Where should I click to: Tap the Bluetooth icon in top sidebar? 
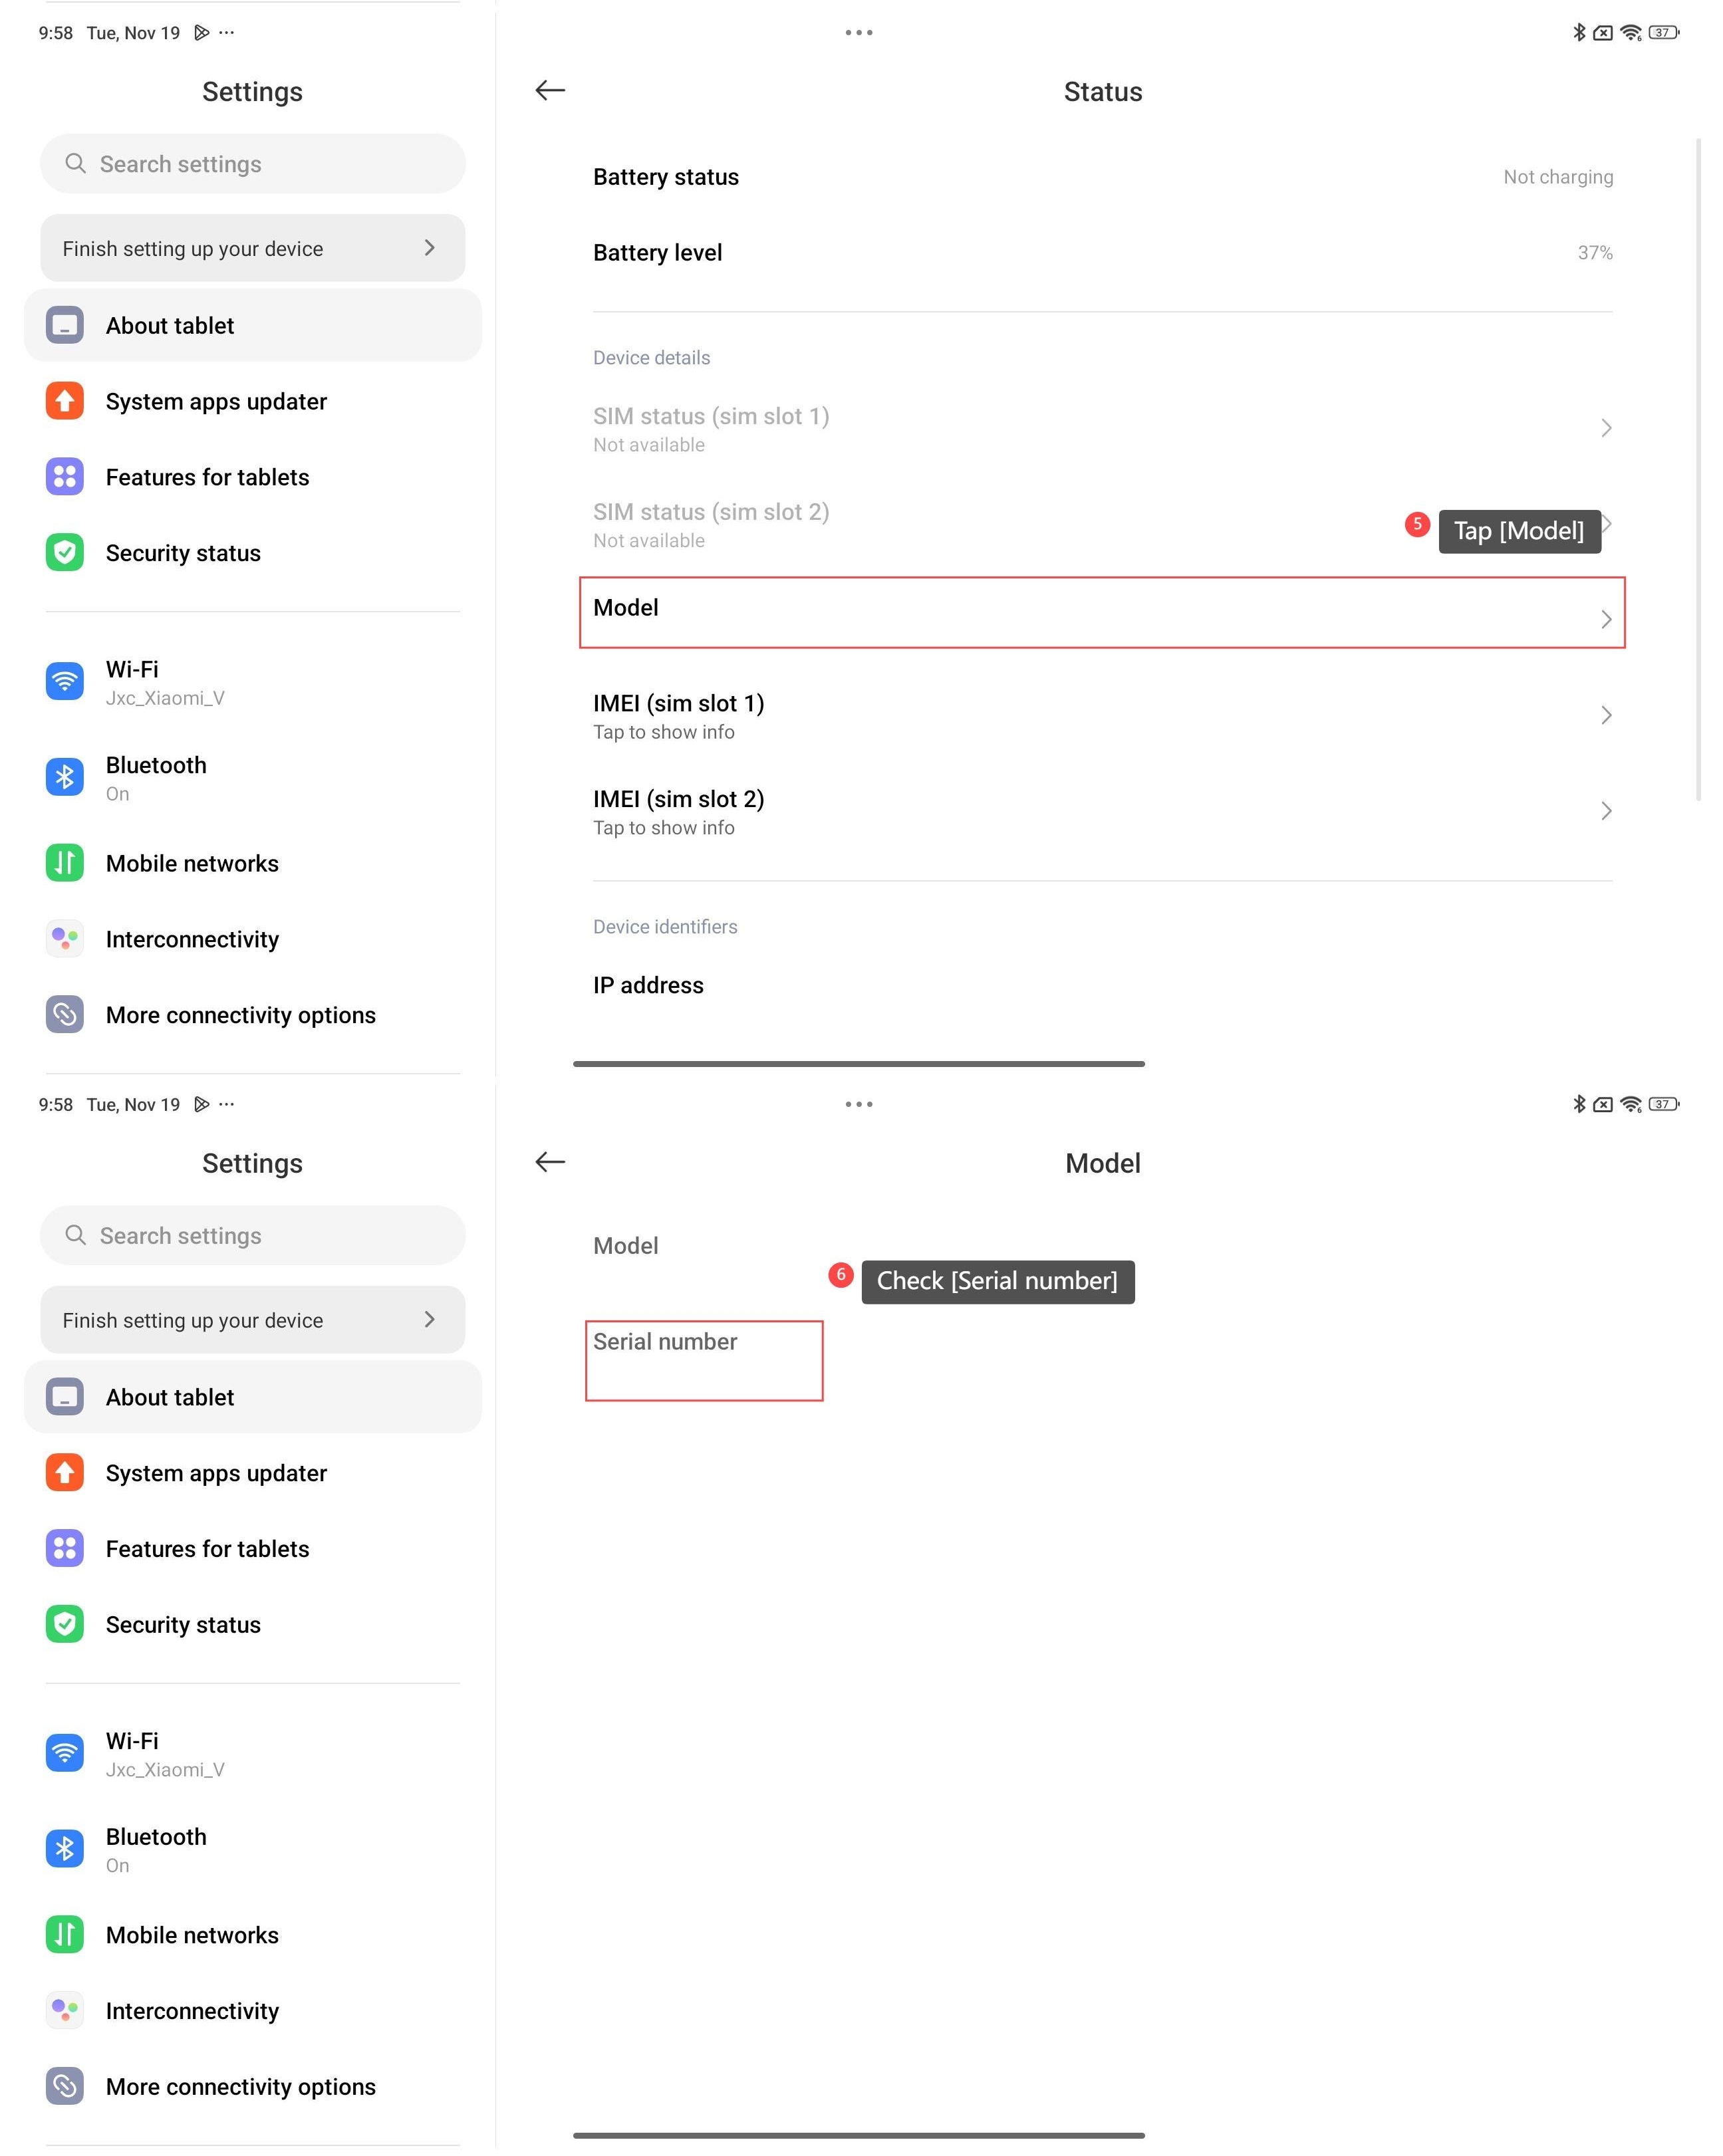(x=65, y=777)
